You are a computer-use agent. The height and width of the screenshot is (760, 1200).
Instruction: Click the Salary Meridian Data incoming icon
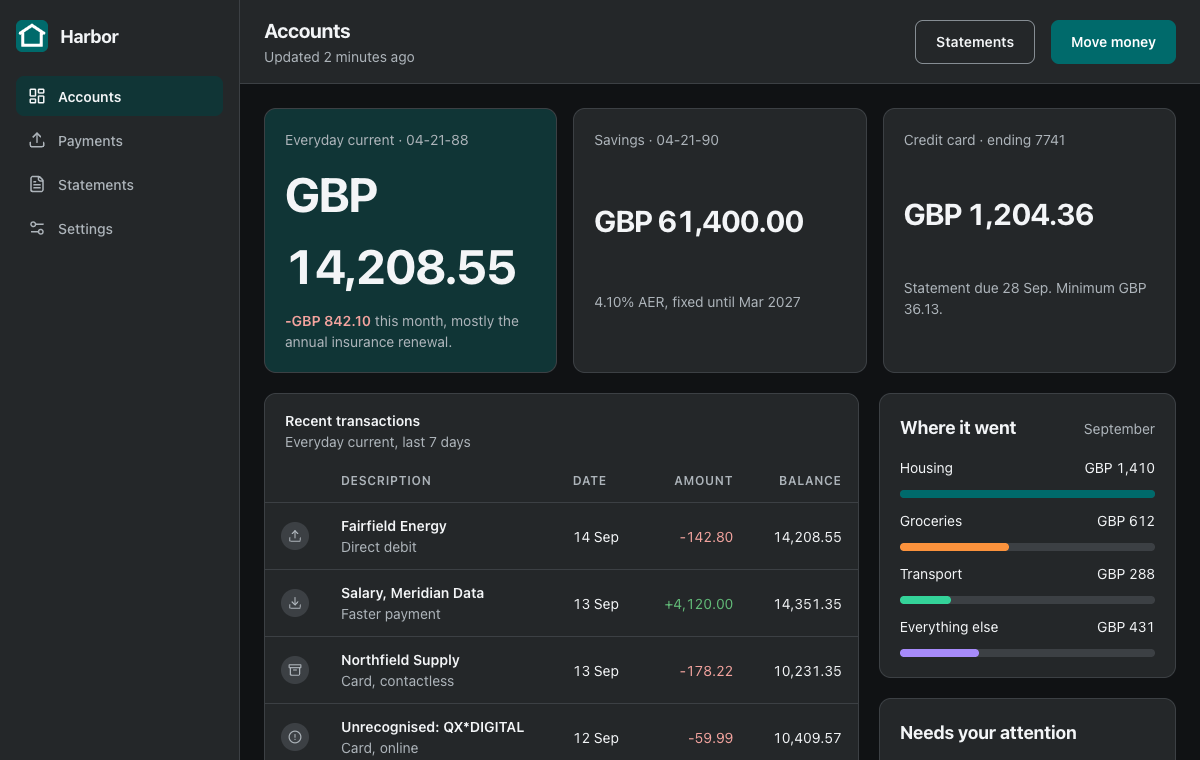coord(295,603)
